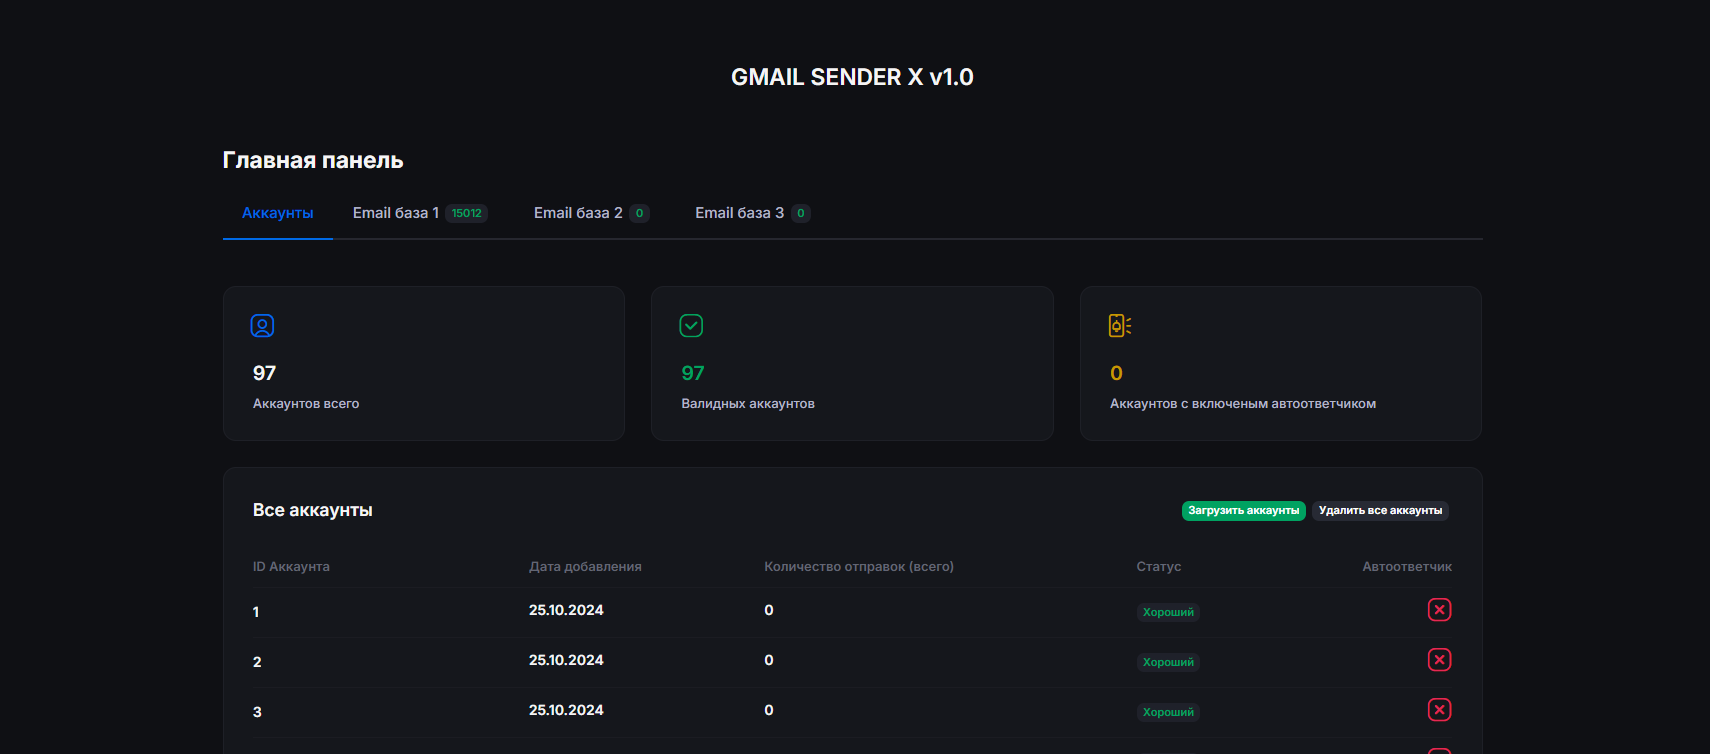Click the date 25.10.2024 in account row 2
The width and height of the screenshot is (1710, 754).
566,660
